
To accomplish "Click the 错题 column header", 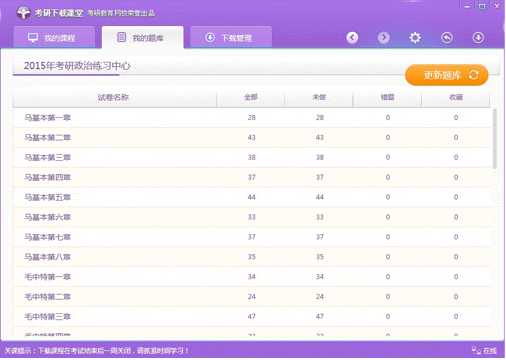I will coord(387,97).
